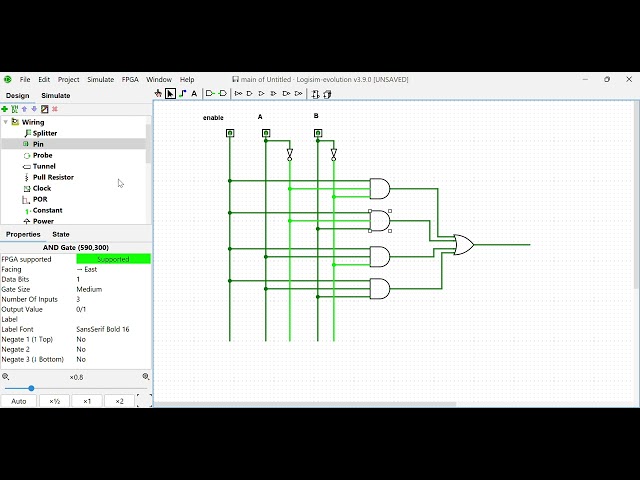Toggle the 'A' input pin
Viewport: 640px width, 480px height.
(x=266, y=133)
